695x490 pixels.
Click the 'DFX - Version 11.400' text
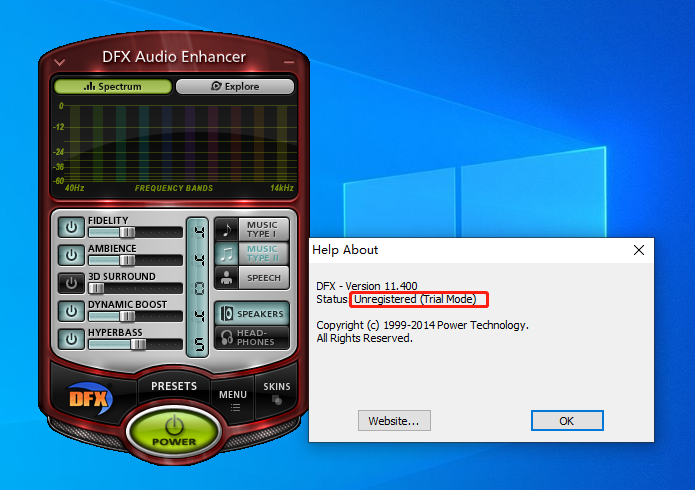367,286
